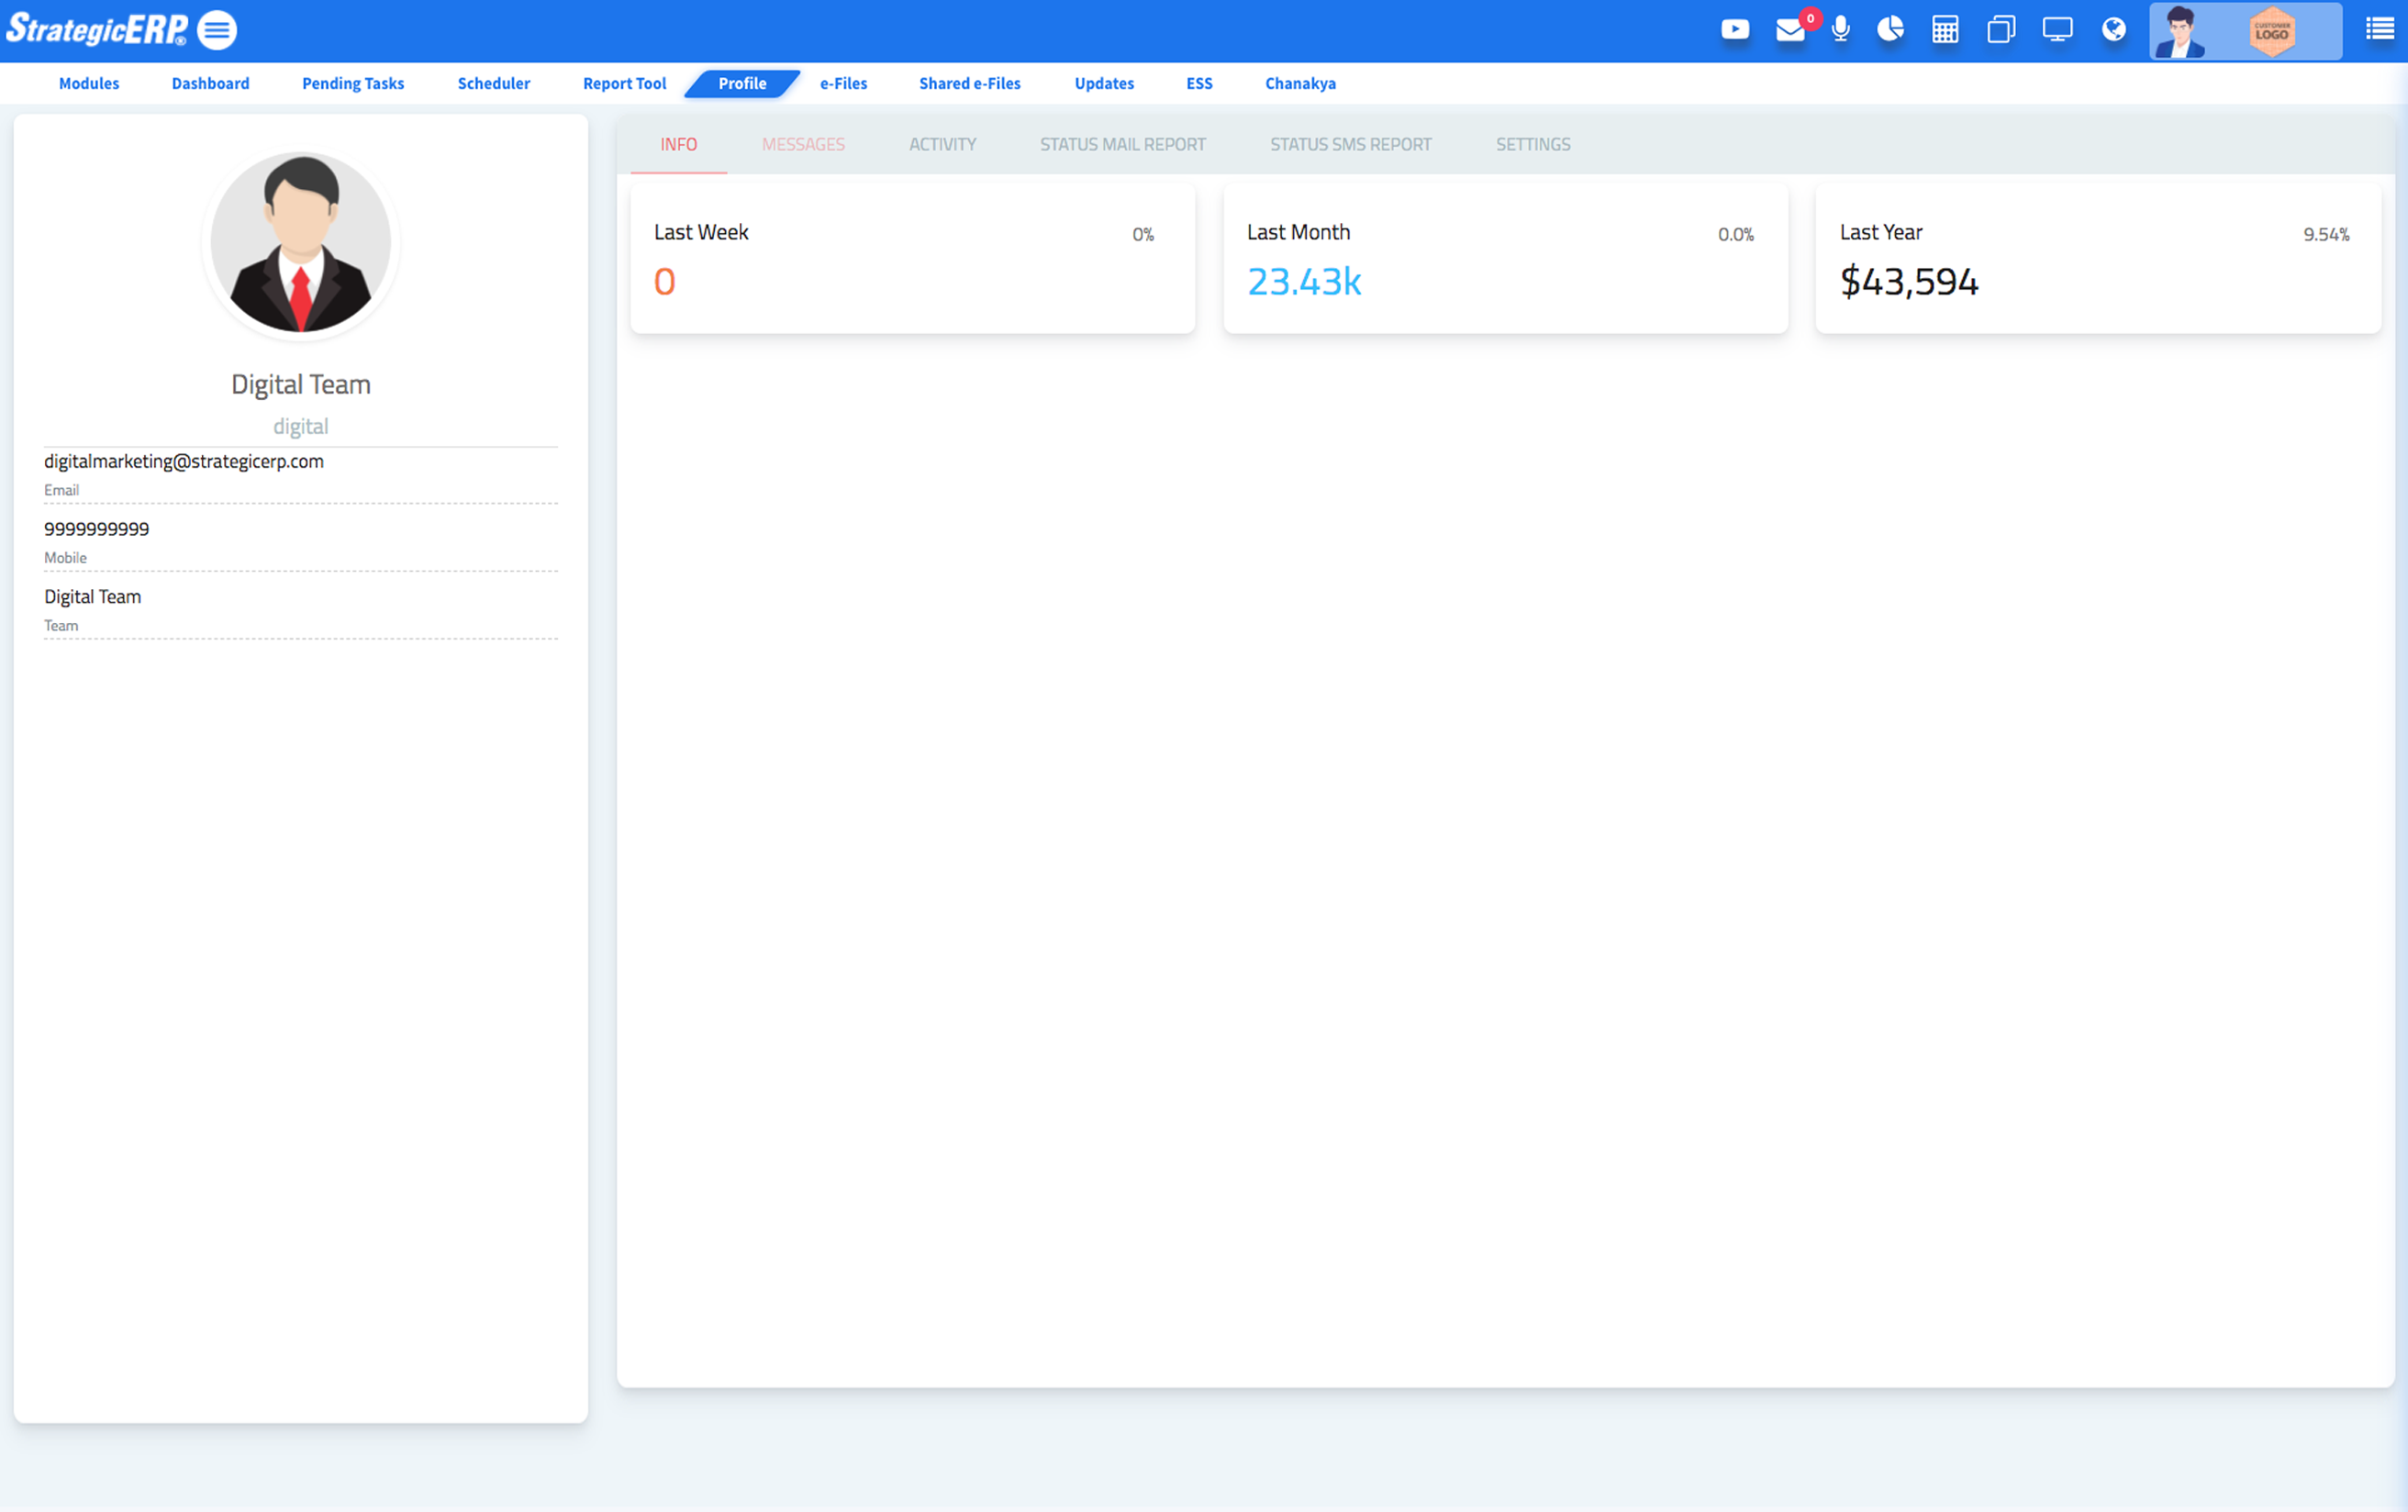This screenshot has height=1512, width=2408.
Task: Click the monitor screen icon
Action: click(x=2057, y=30)
